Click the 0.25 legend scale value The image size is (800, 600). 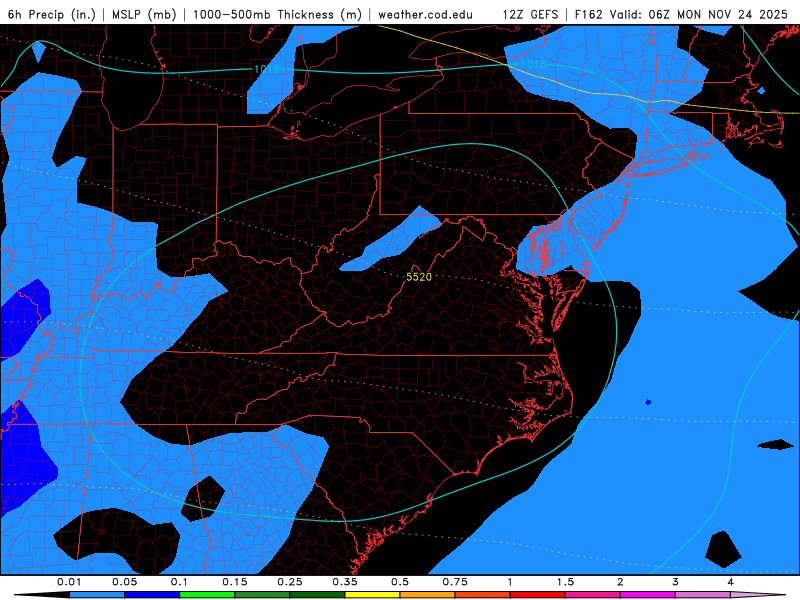pyautogui.click(x=290, y=582)
